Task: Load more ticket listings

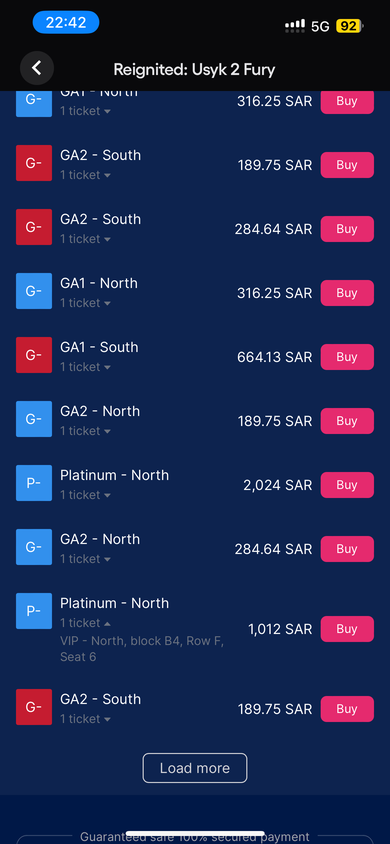Action: (x=195, y=768)
